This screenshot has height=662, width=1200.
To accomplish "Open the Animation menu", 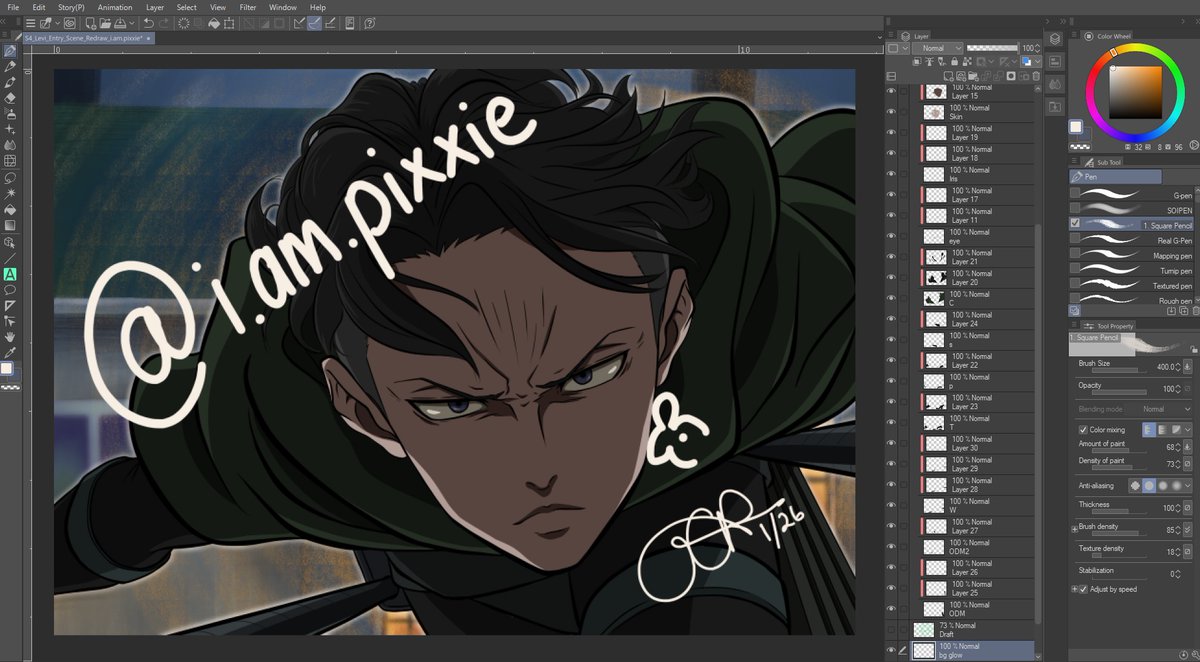I will click(115, 6).
